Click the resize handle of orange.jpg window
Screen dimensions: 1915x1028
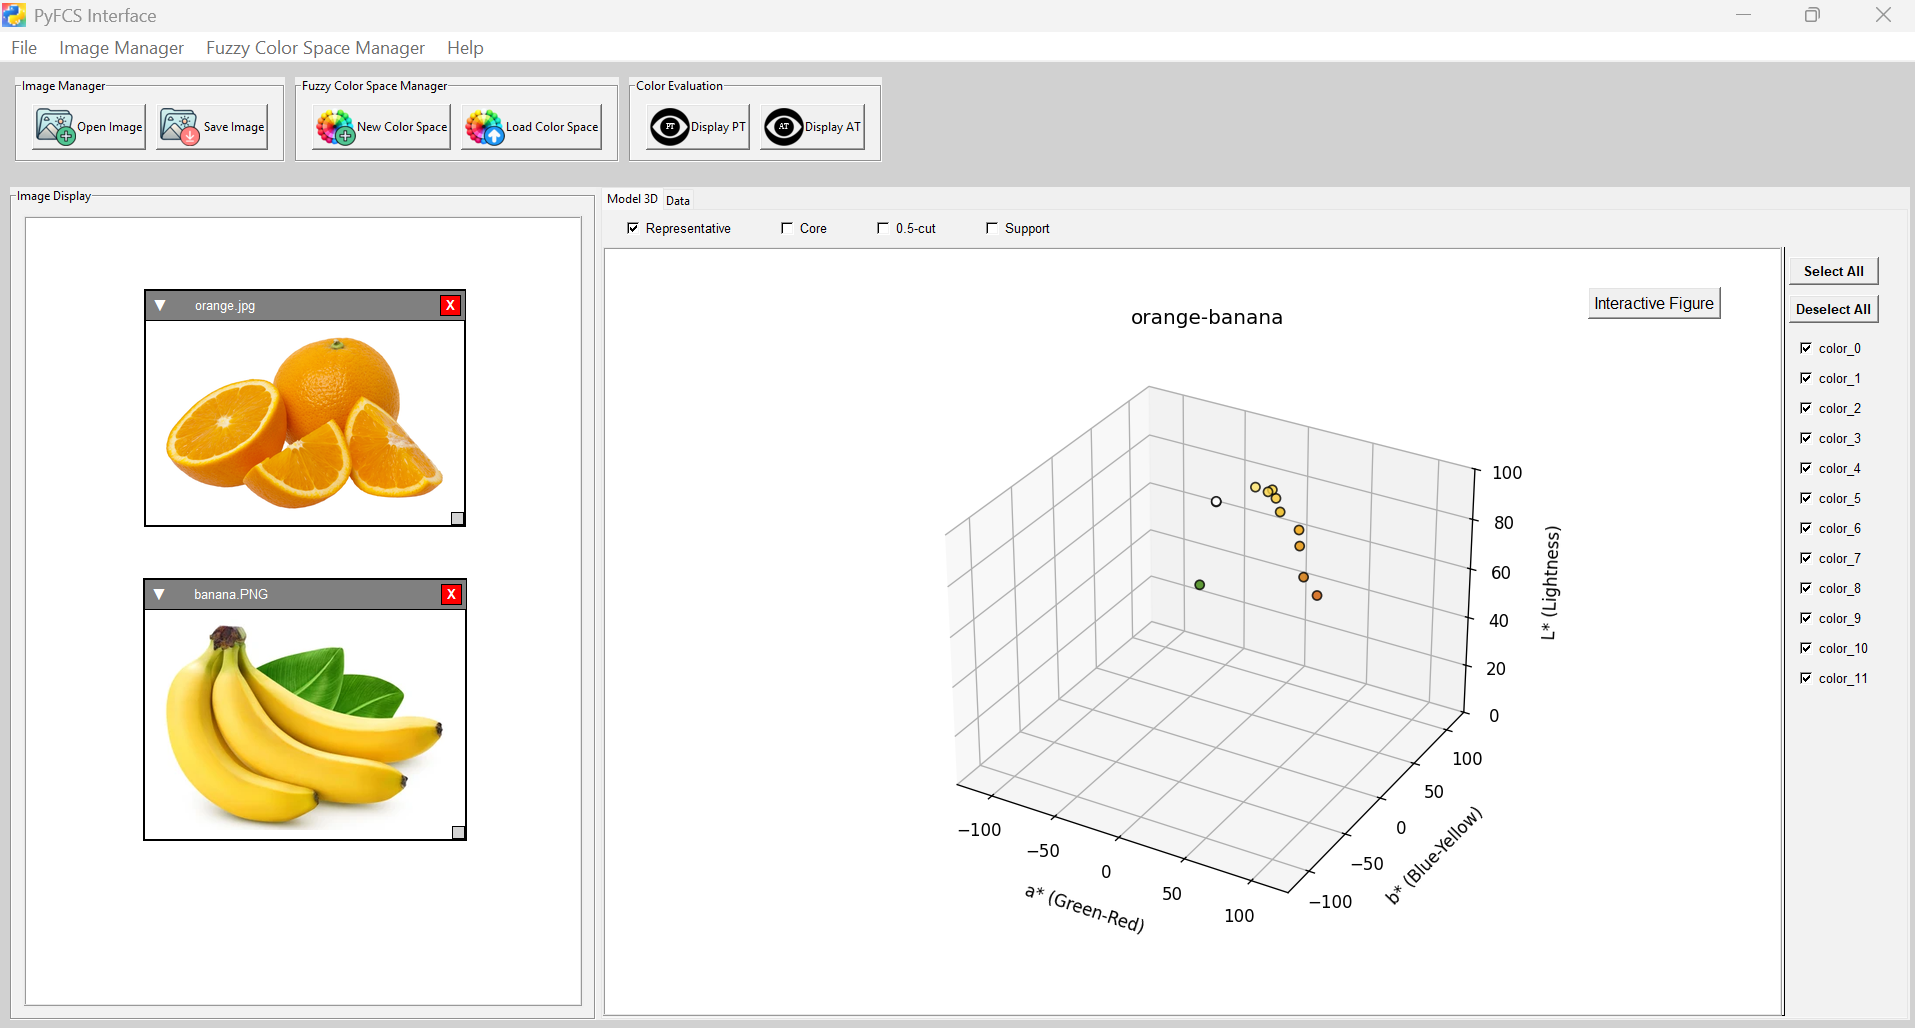[457, 518]
